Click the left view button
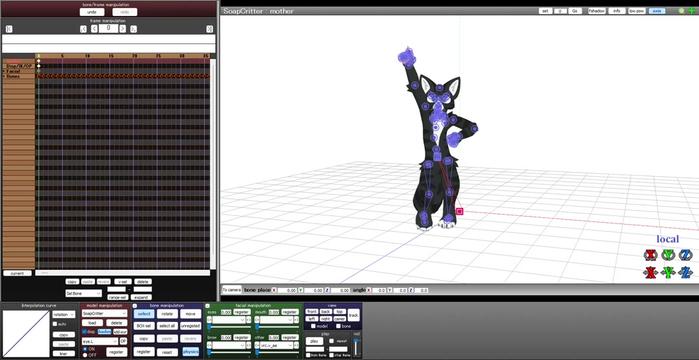This screenshot has width=699, height=360. click(x=312, y=319)
